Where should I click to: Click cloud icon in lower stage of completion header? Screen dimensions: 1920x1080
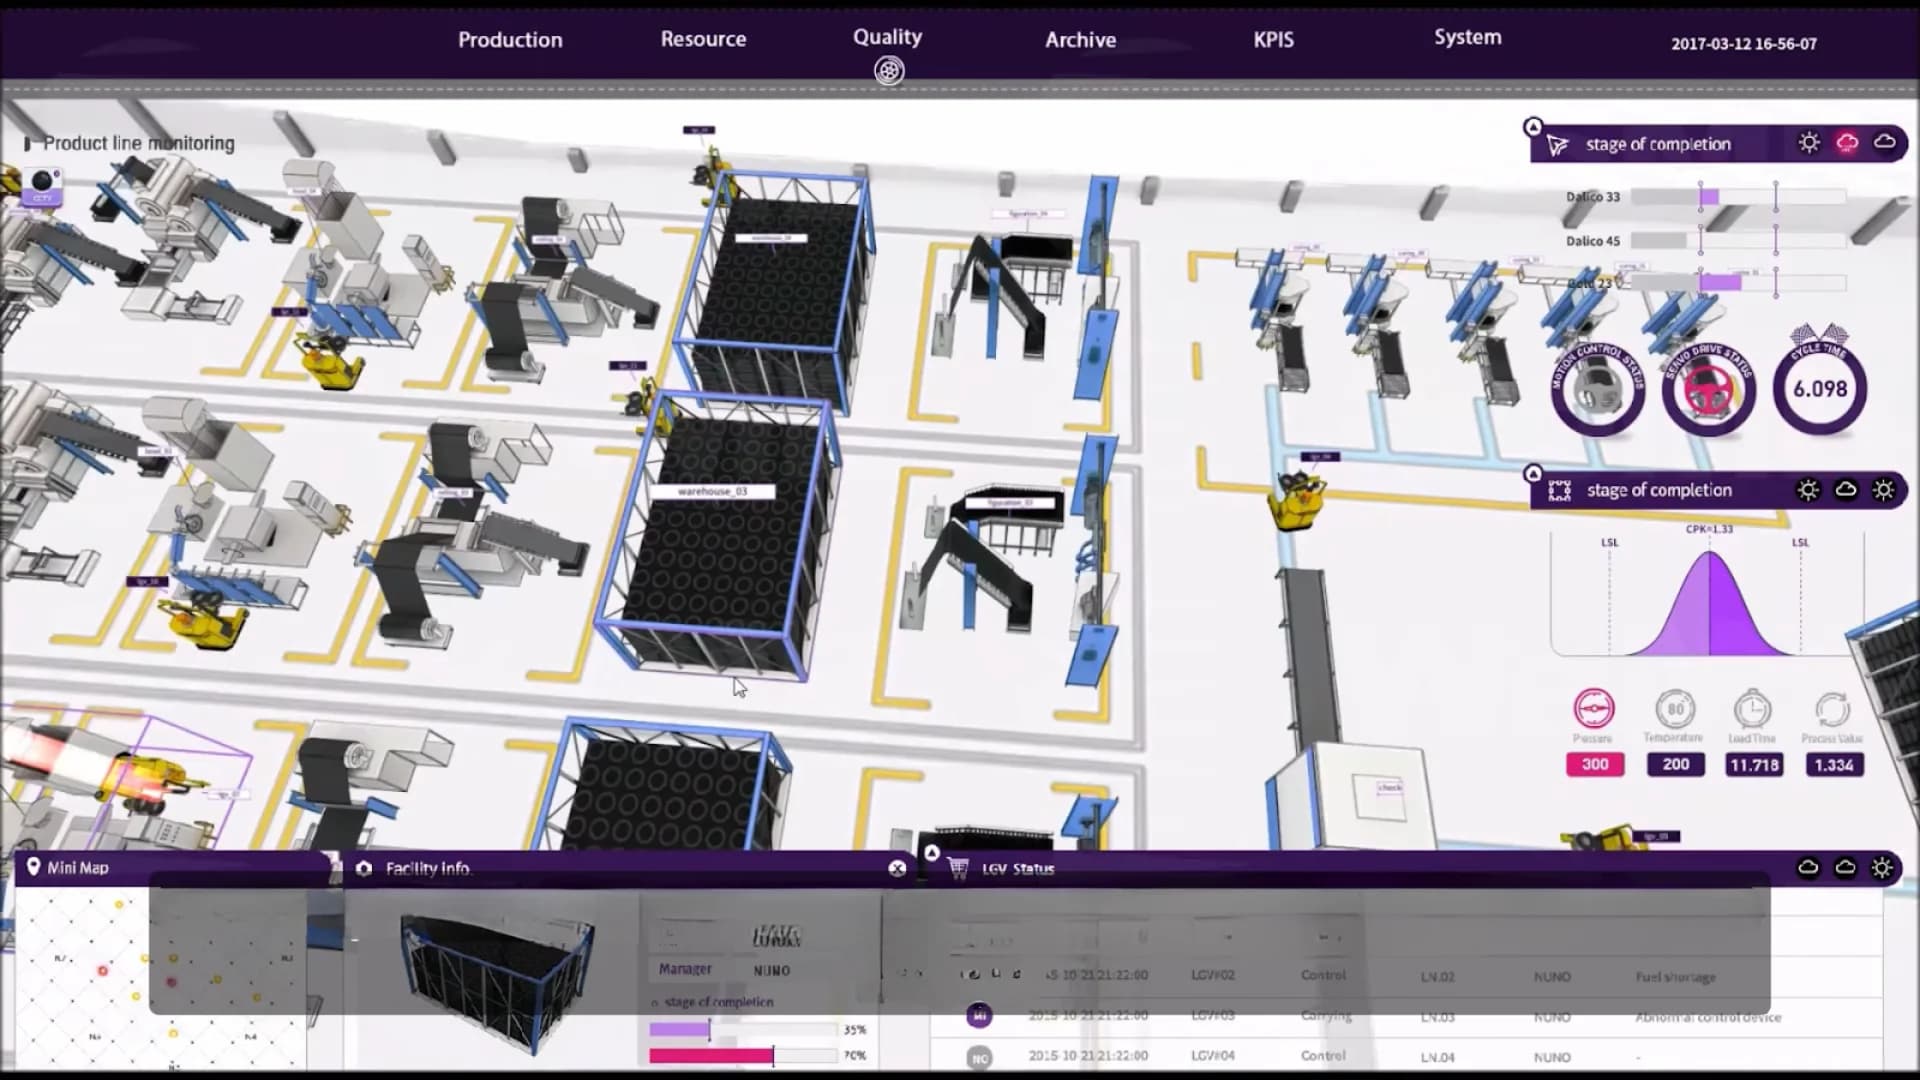[1846, 489]
